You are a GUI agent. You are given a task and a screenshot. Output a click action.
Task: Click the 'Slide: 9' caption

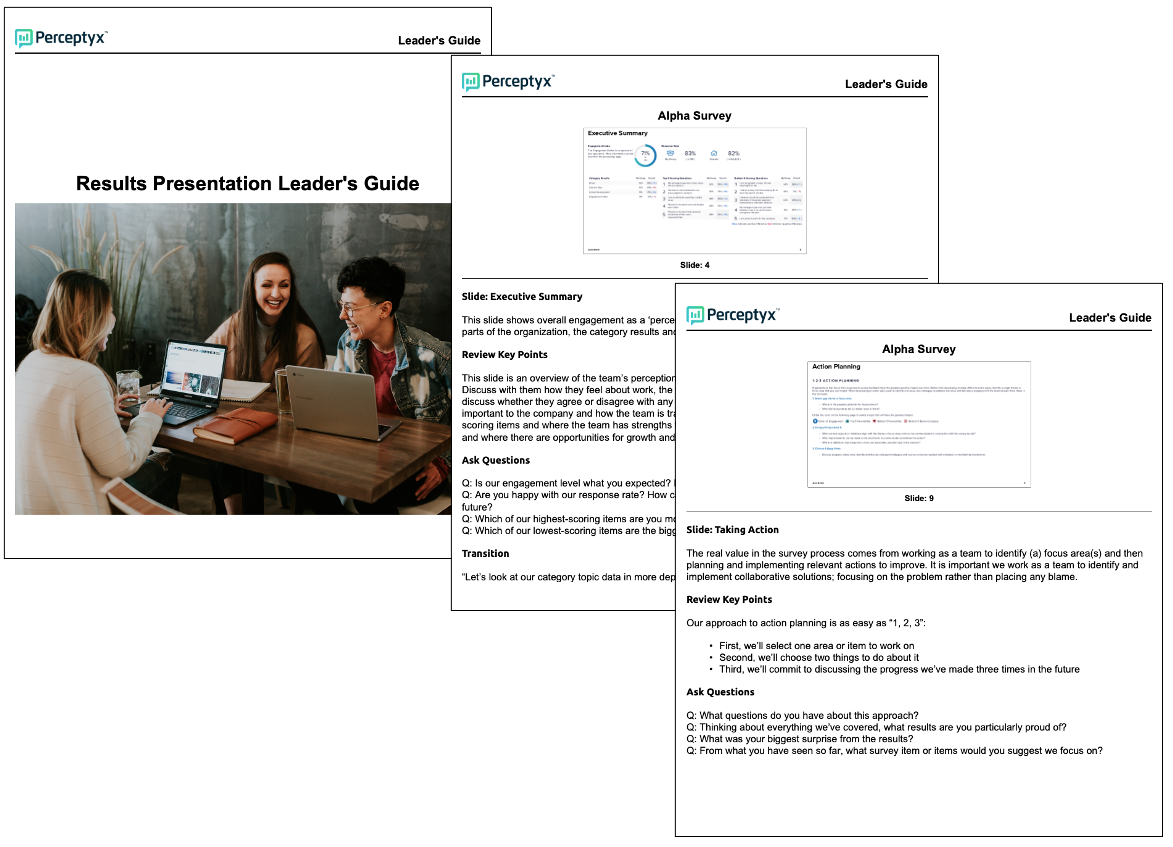pos(919,498)
